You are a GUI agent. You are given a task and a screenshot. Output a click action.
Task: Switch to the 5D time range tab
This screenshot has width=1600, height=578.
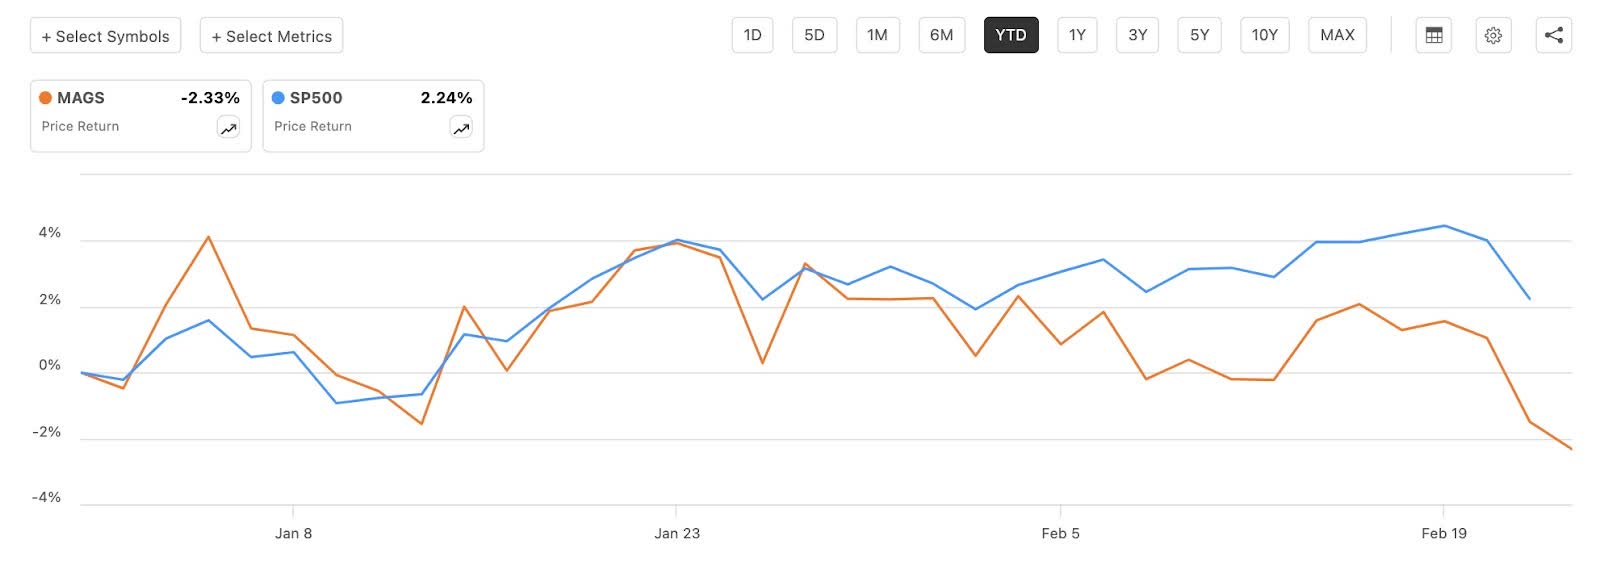[814, 34]
